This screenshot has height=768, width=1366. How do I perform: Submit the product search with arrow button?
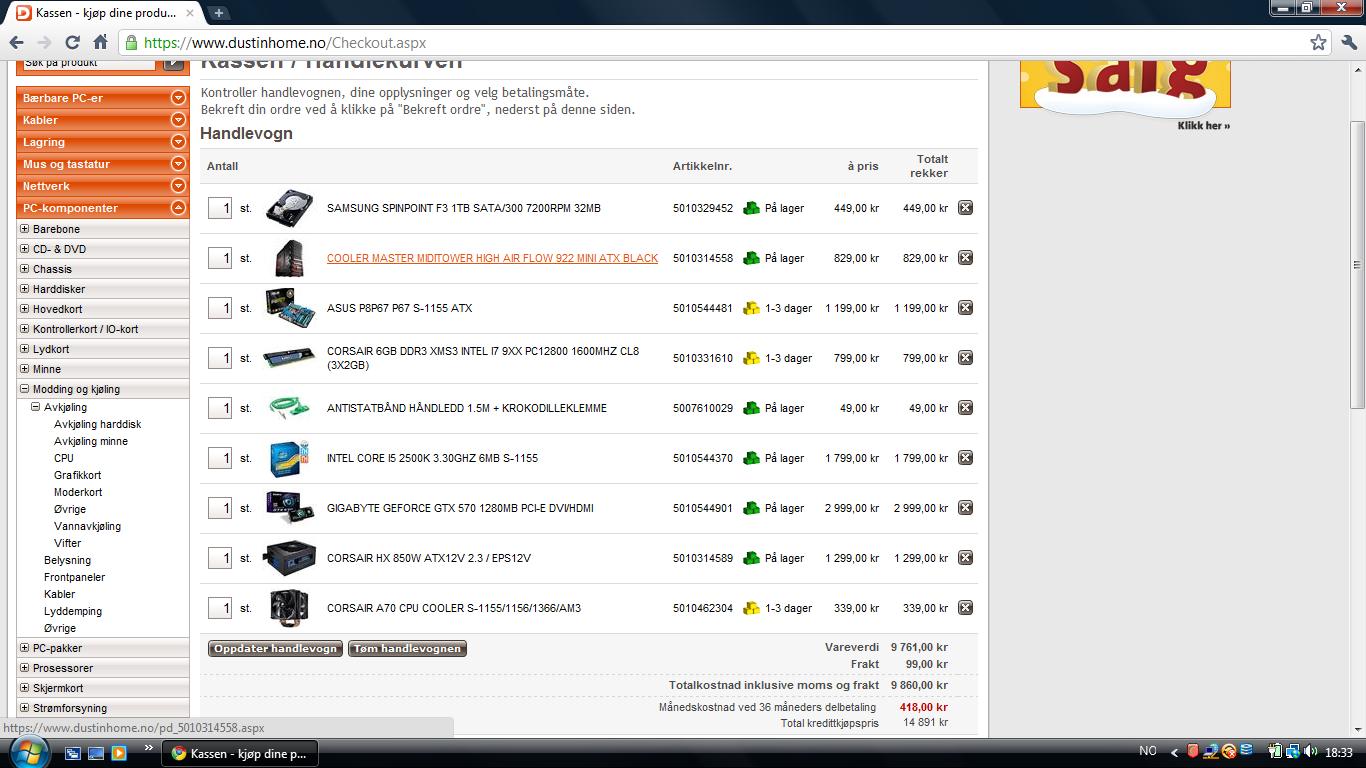[x=174, y=63]
